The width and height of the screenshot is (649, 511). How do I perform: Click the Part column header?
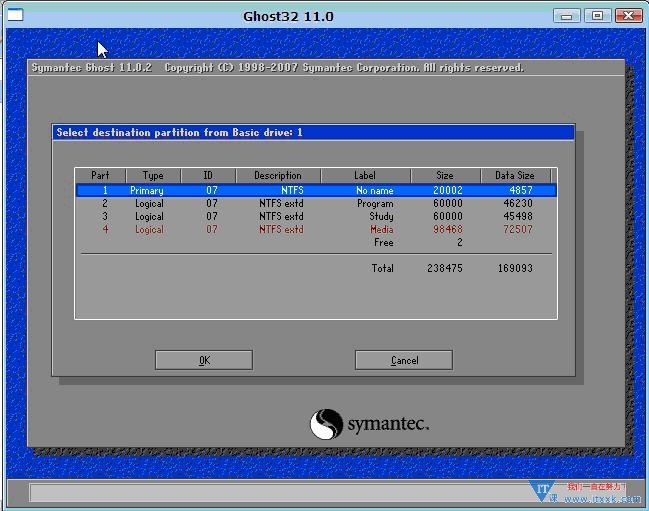[101, 175]
